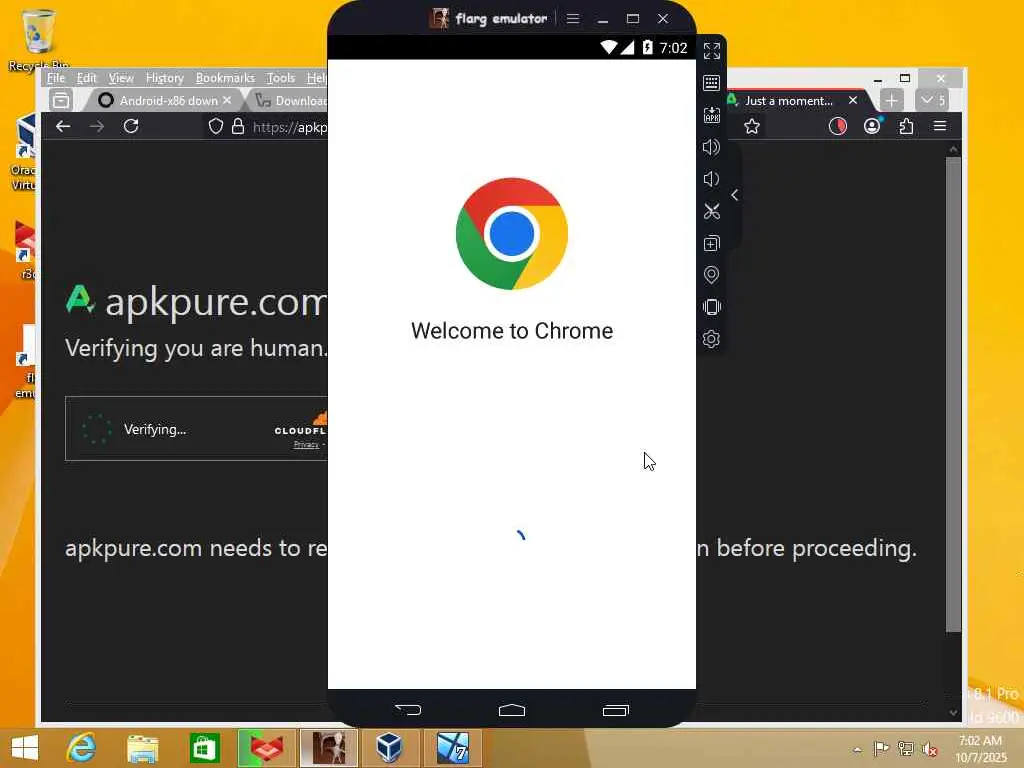The width and height of the screenshot is (1024, 768).
Task: Open the Windows Start button
Action: click(x=25, y=748)
